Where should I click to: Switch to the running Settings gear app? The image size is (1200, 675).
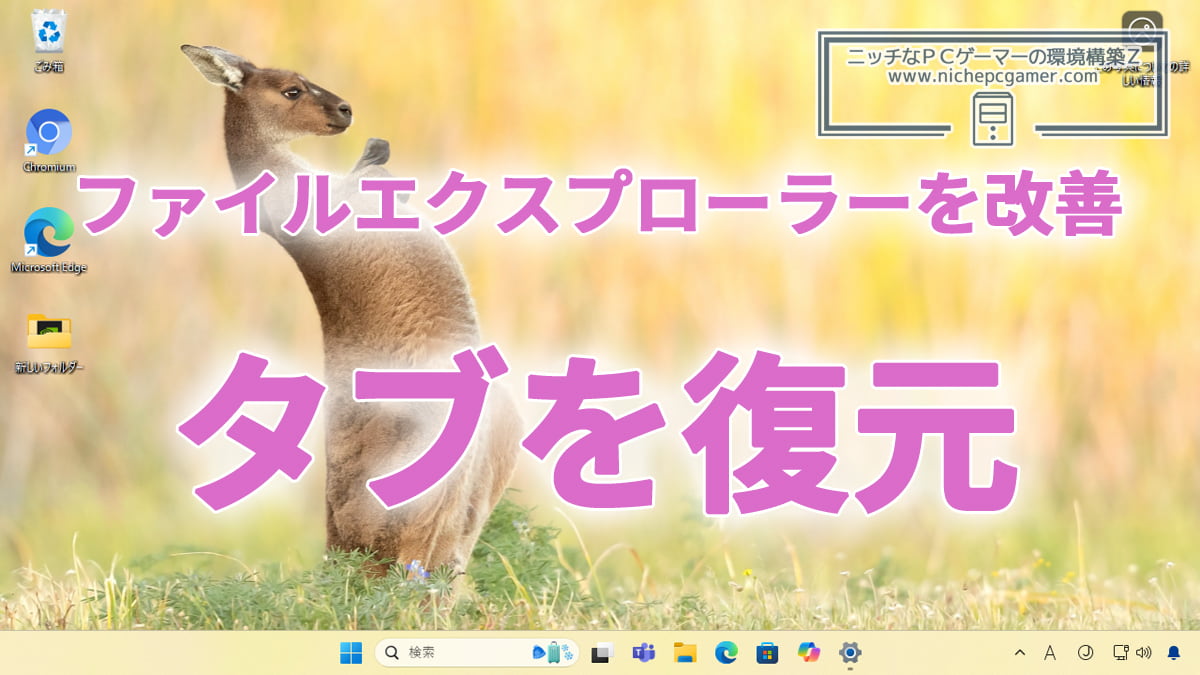[x=850, y=653]
